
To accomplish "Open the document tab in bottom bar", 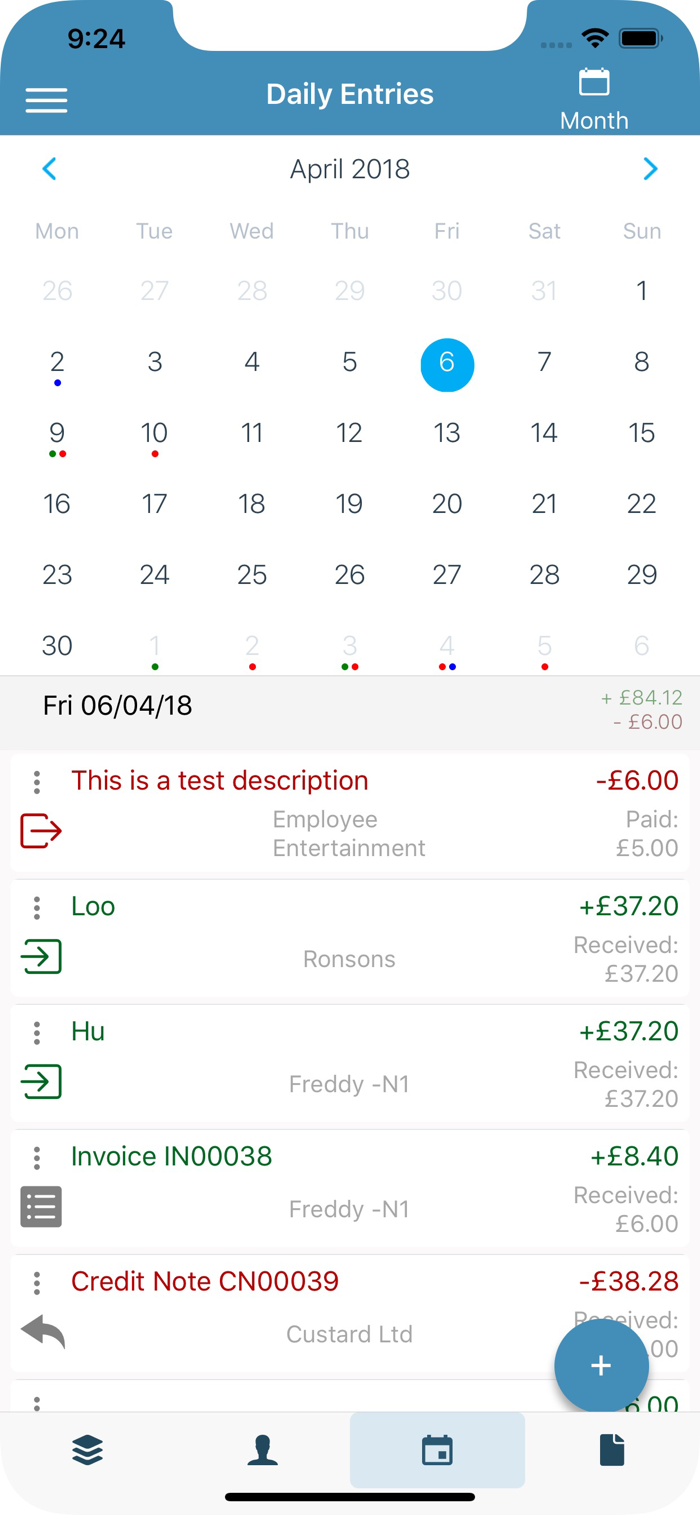I will pos(612,1450).
